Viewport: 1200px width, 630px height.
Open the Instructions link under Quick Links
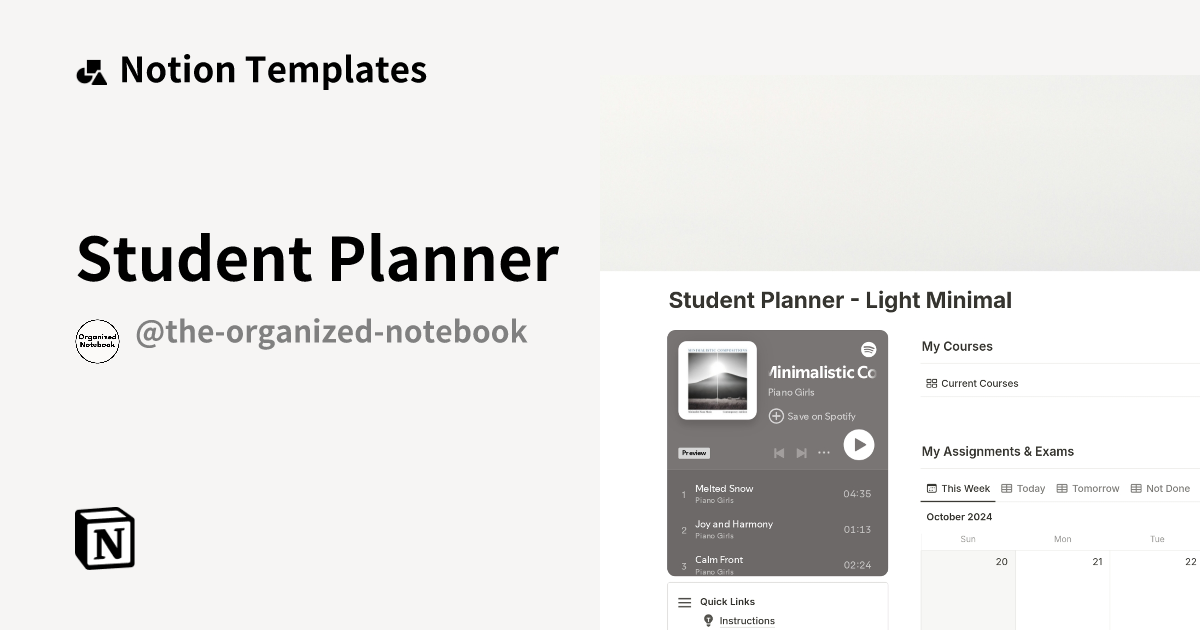(x=746, y=621)
